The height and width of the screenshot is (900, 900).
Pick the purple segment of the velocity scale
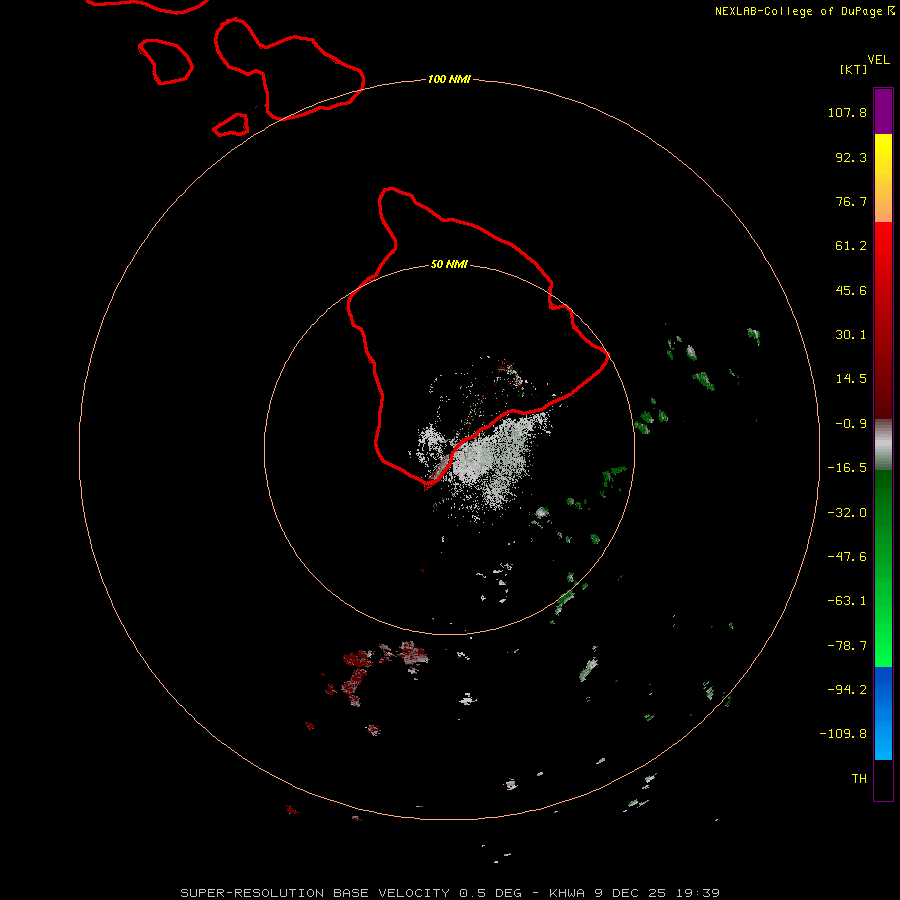[x=883, y=111]
